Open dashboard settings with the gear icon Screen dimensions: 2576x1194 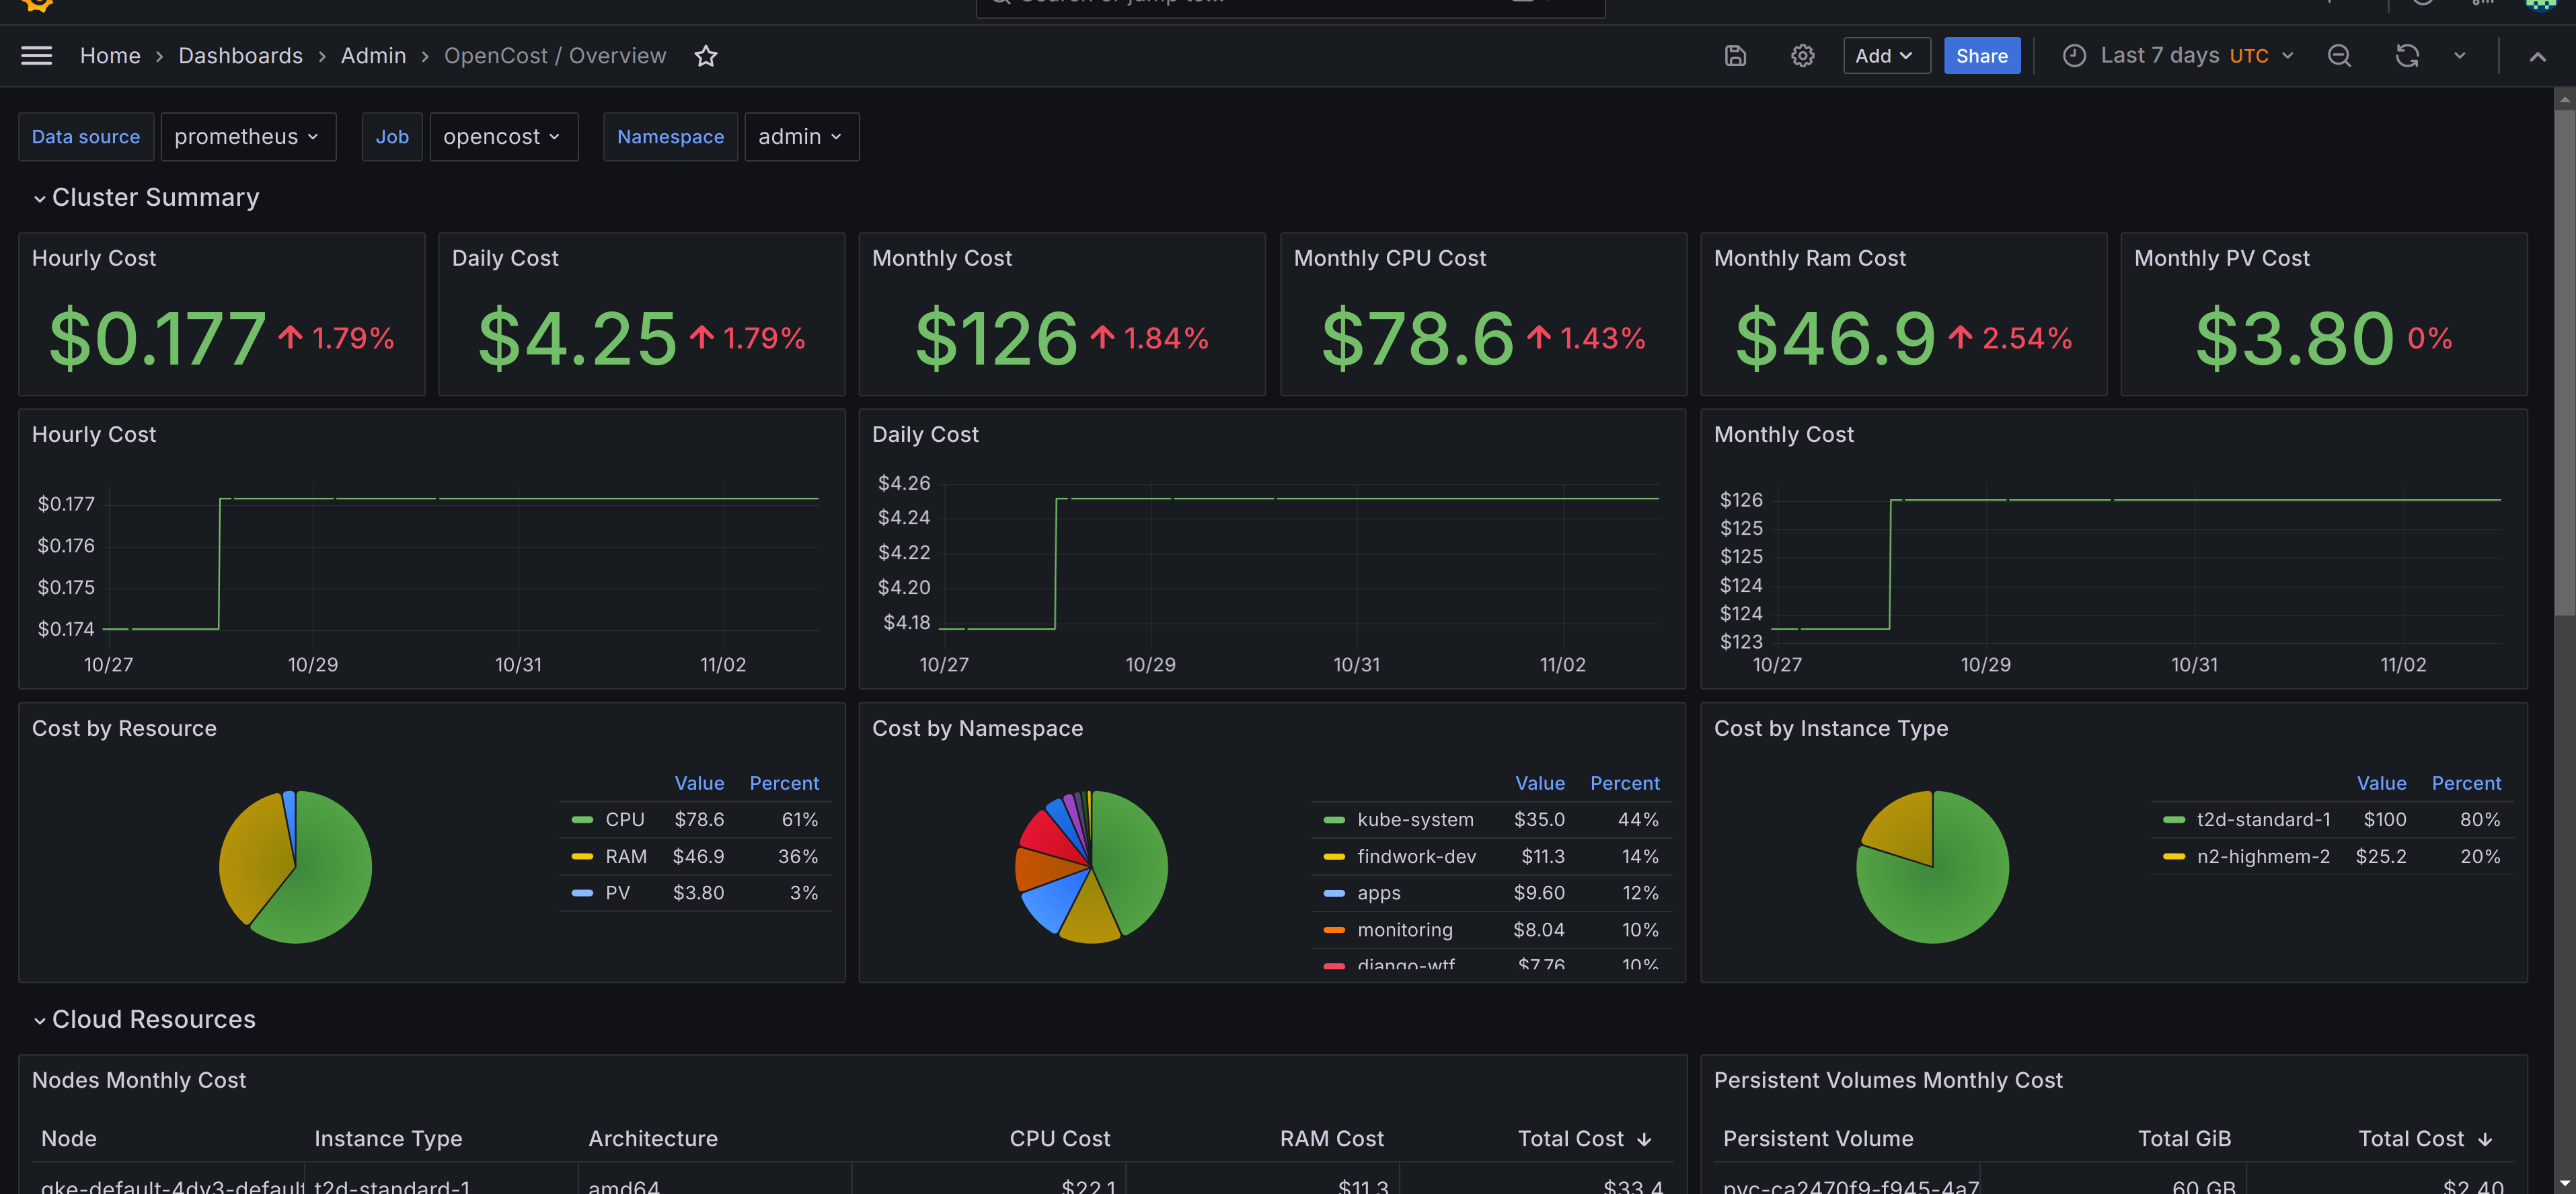point(1802,55)
